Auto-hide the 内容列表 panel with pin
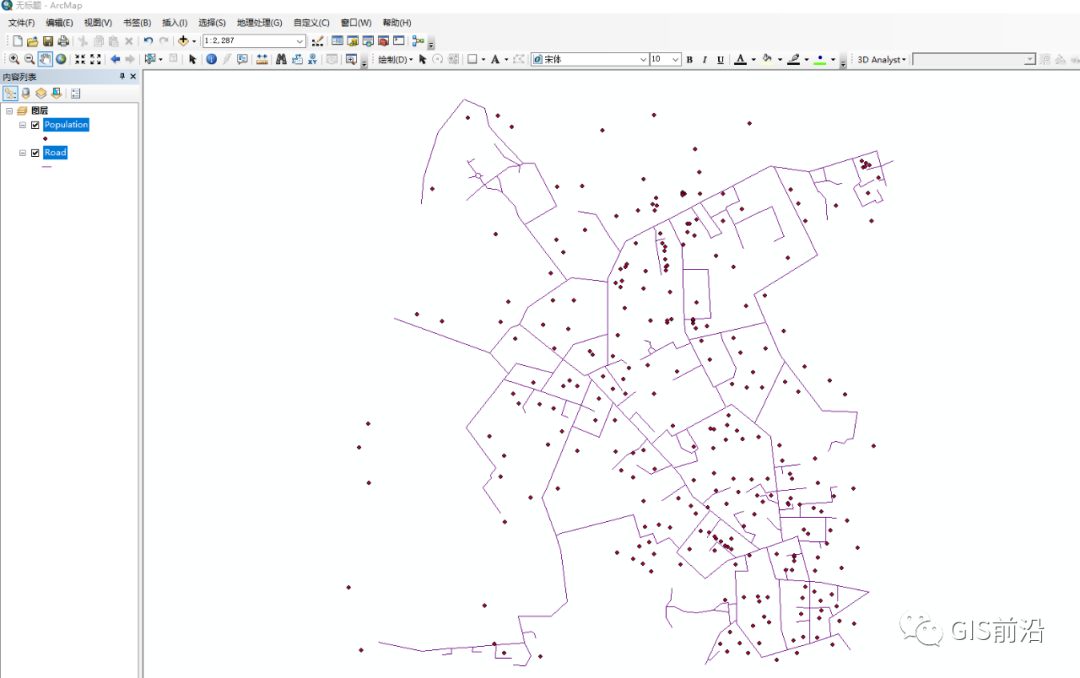1080x678 pixels. (x=122, y=76)
